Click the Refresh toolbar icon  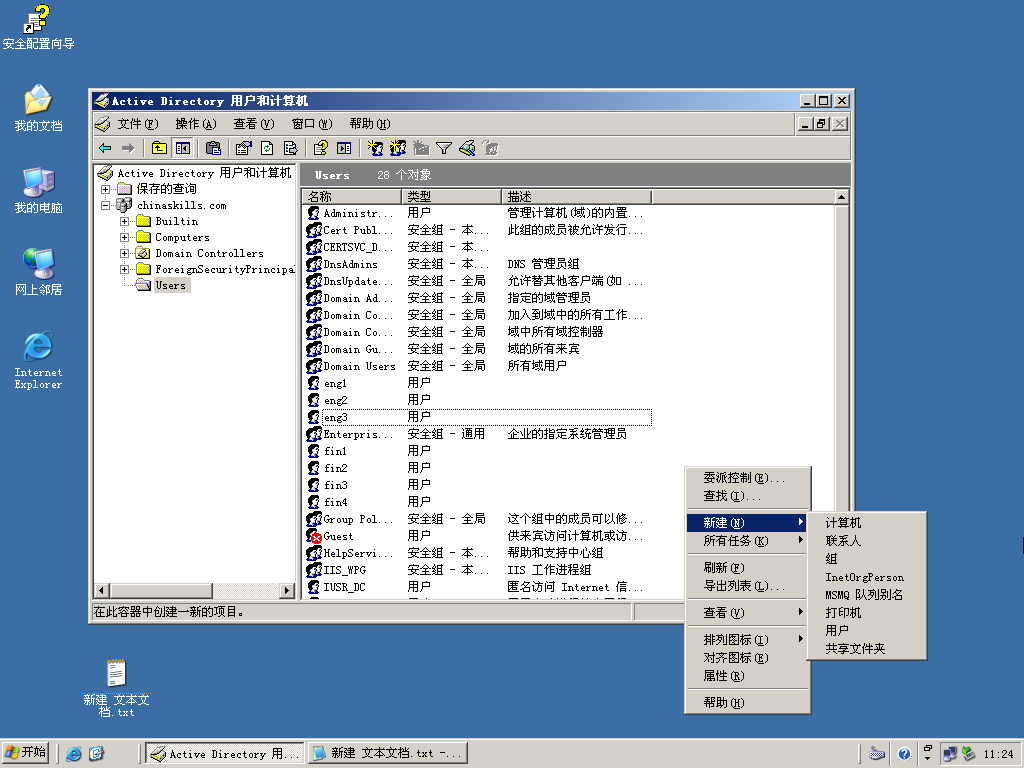tap(267, 148)
